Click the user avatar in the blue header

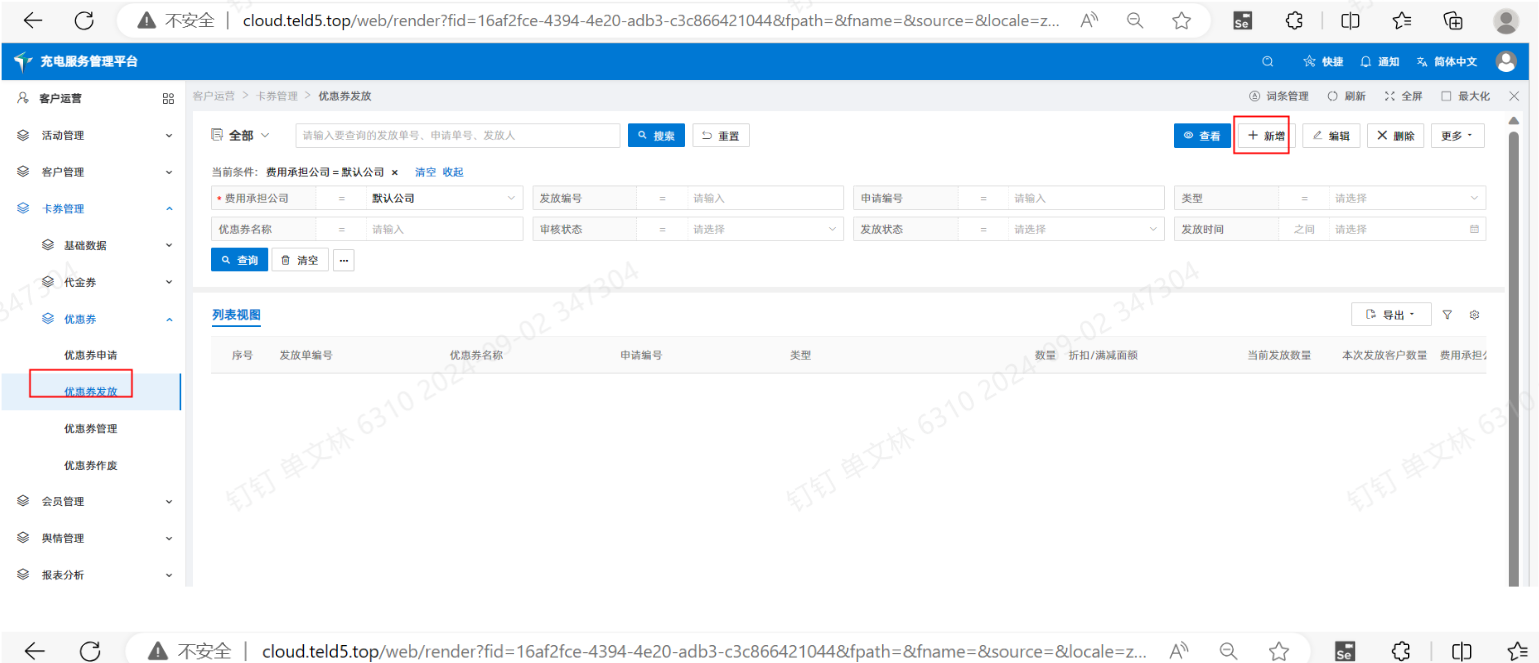(1505, 62)
